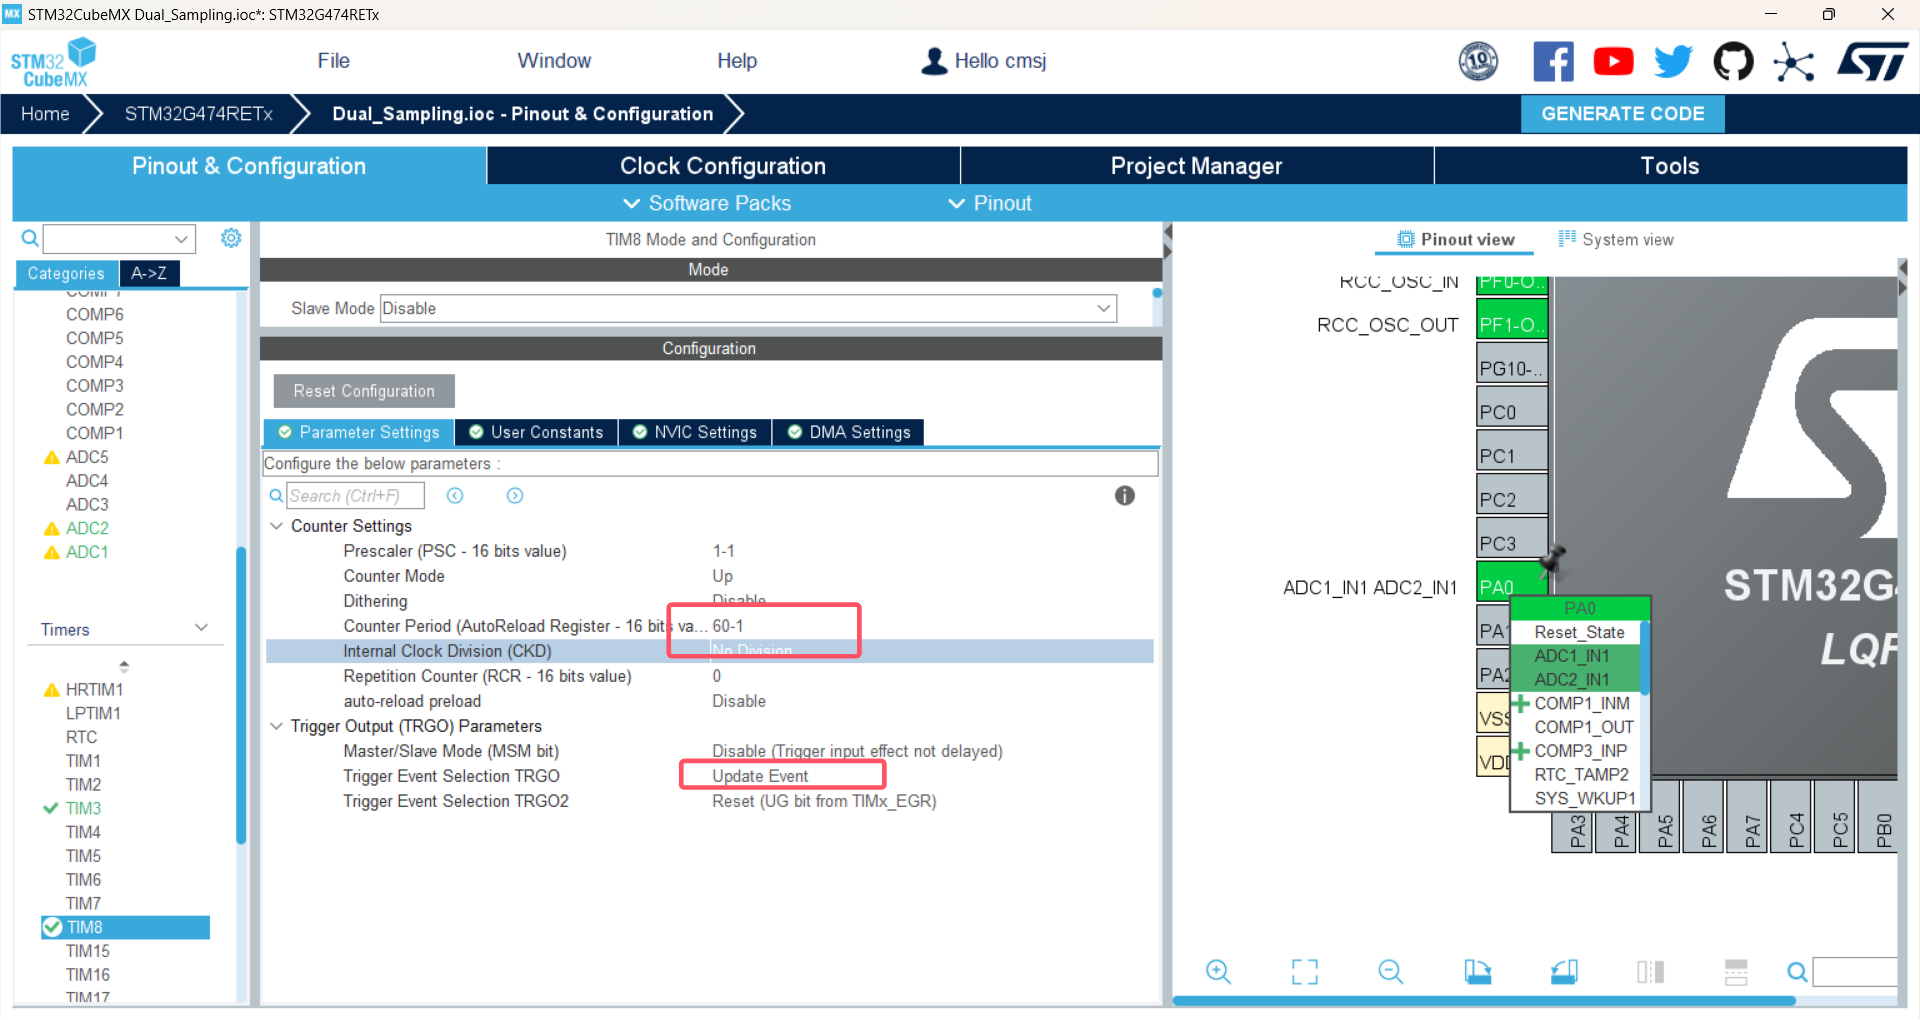Open the Slave Mode dropdown
This screenshot has width=1920, height=1020.
(749, 309)
